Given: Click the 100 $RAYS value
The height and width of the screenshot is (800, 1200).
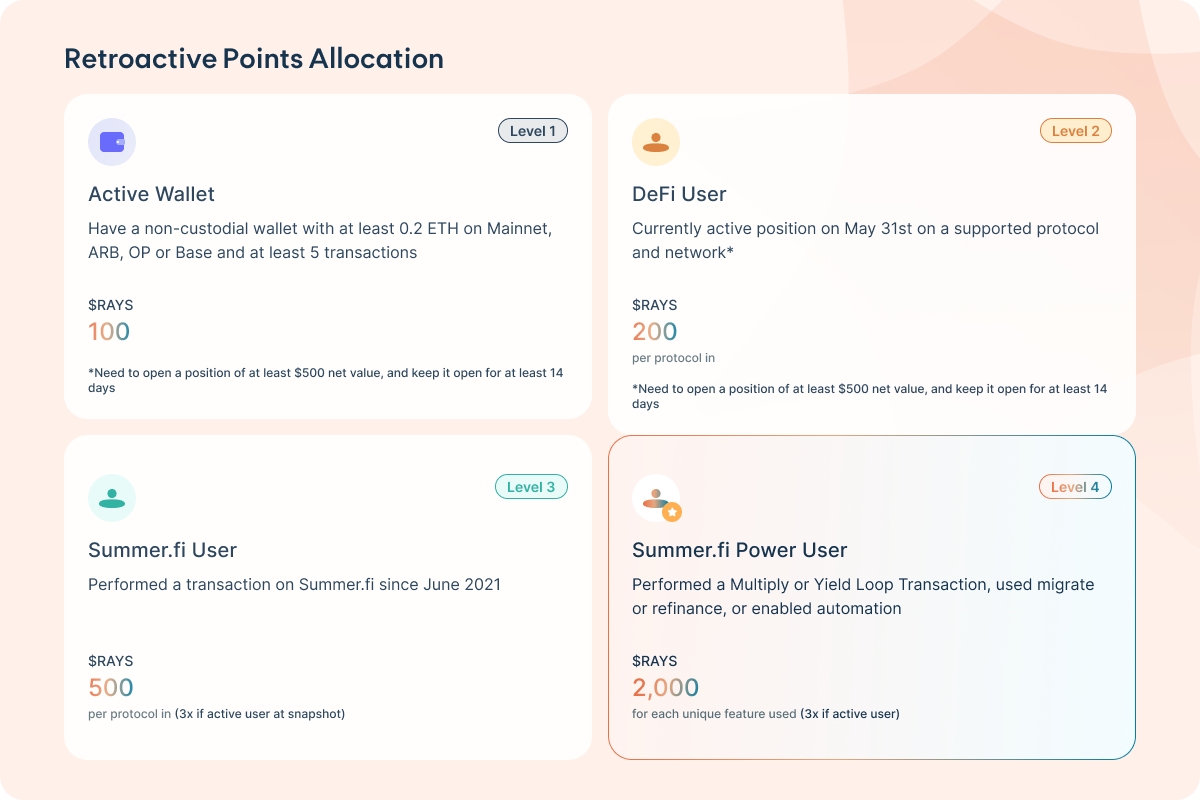Looking at the screenshot, I should click(x=109, y=331).
